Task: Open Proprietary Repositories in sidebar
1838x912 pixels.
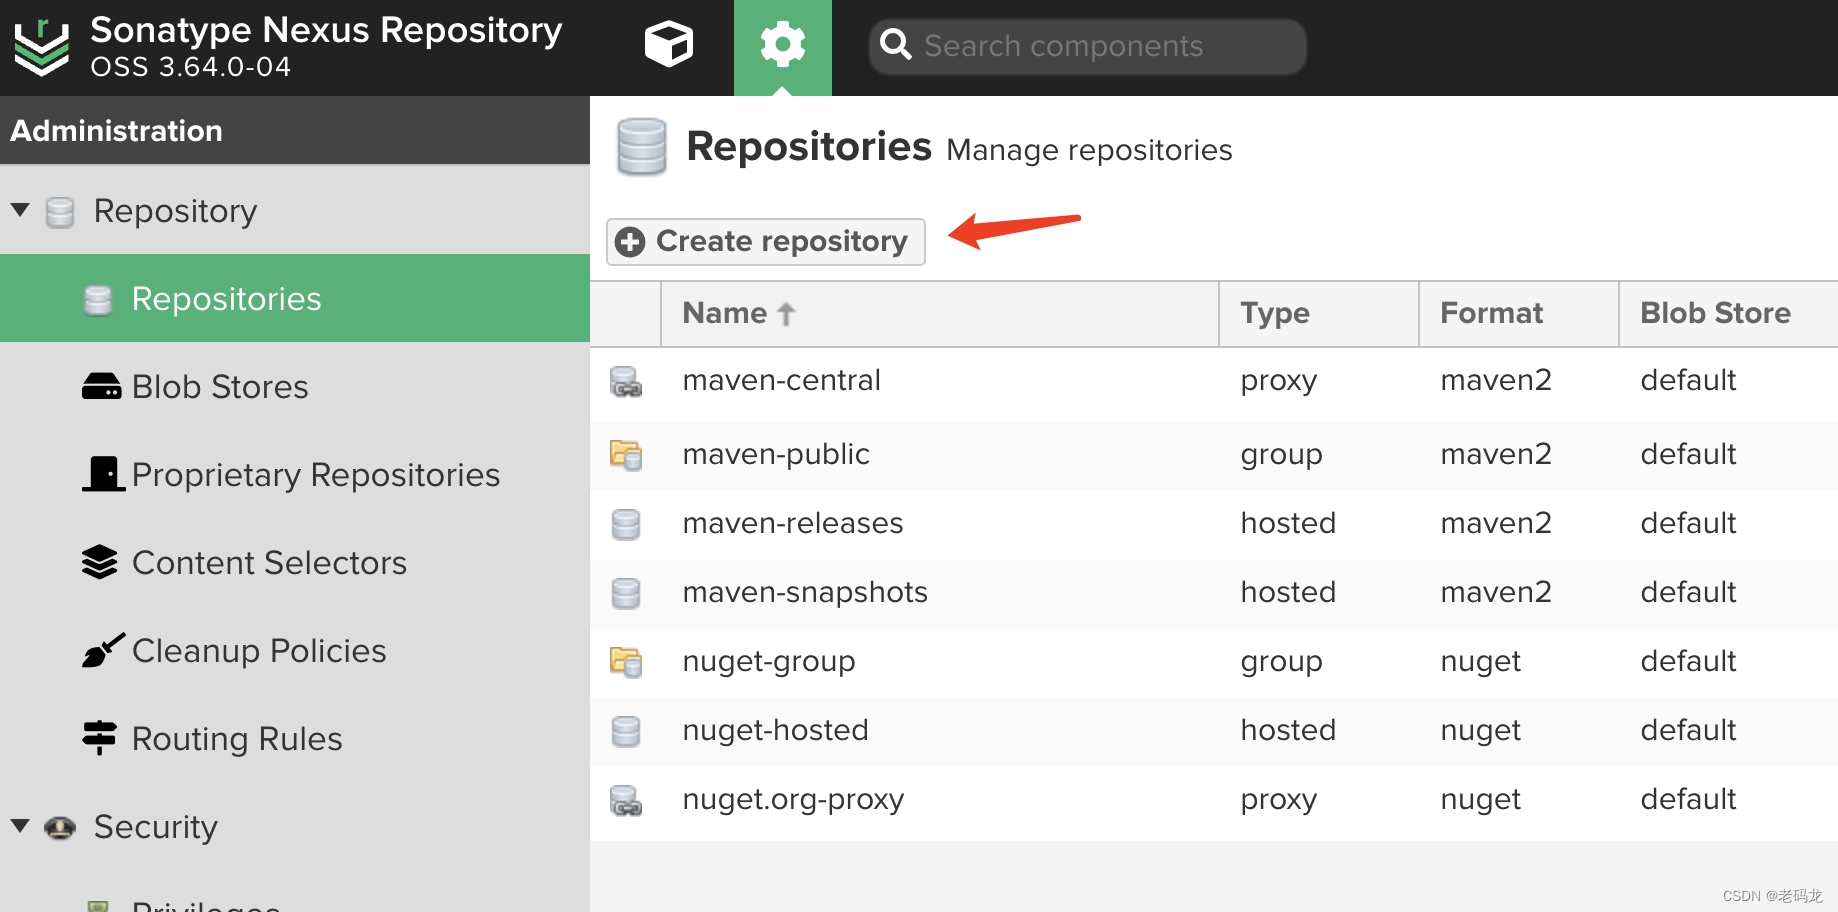Action: click(x=295, y=474)
